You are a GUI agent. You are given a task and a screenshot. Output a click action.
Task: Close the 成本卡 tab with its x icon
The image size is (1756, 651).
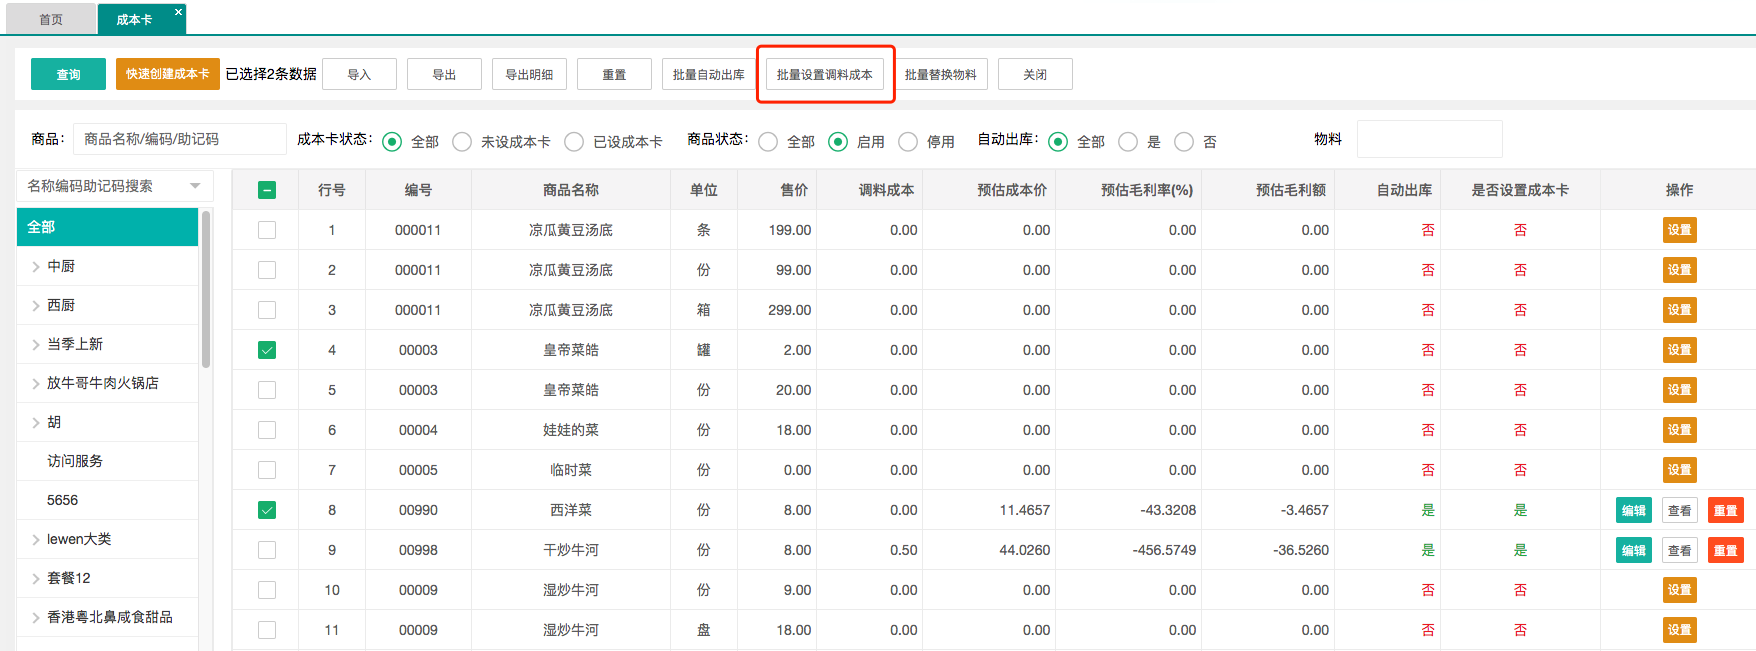[x=178, y=12]
